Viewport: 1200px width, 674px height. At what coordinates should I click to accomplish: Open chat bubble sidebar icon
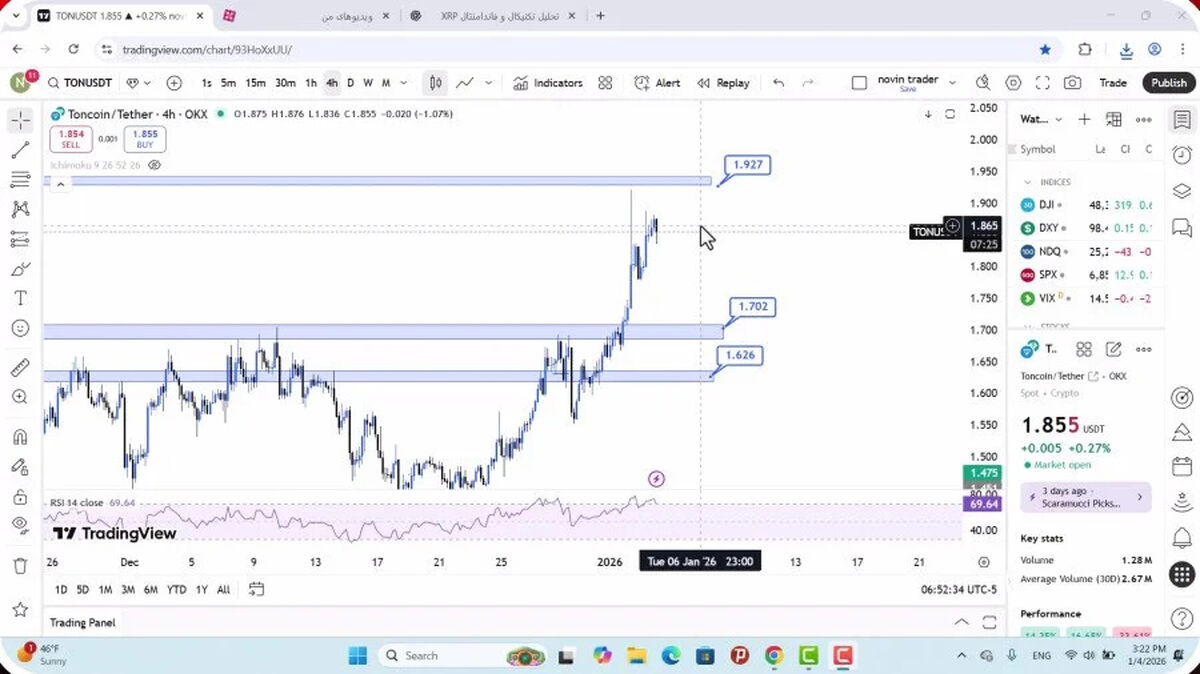(x=1182, y=227)
